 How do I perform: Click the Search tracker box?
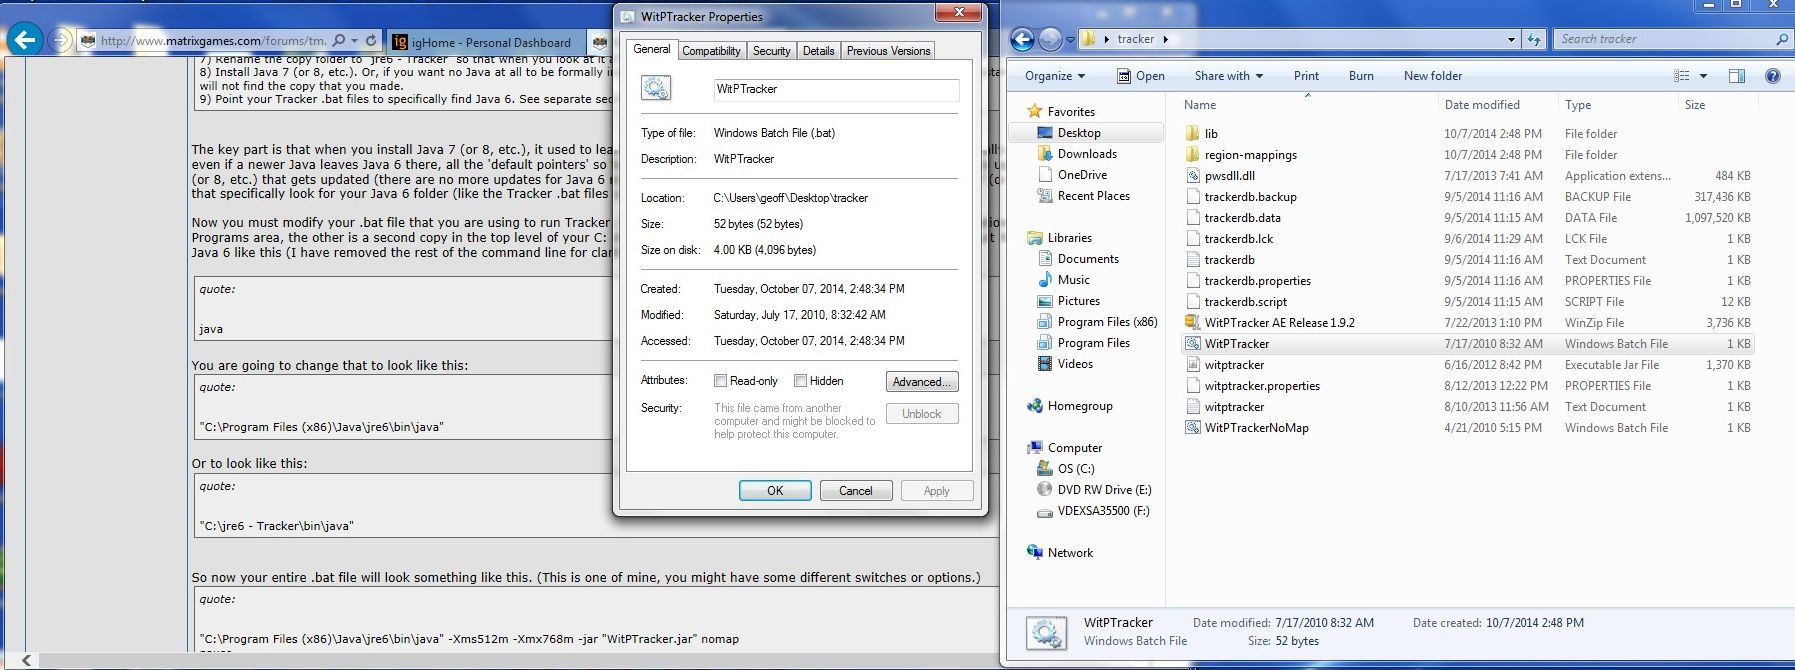point(1672,39)
